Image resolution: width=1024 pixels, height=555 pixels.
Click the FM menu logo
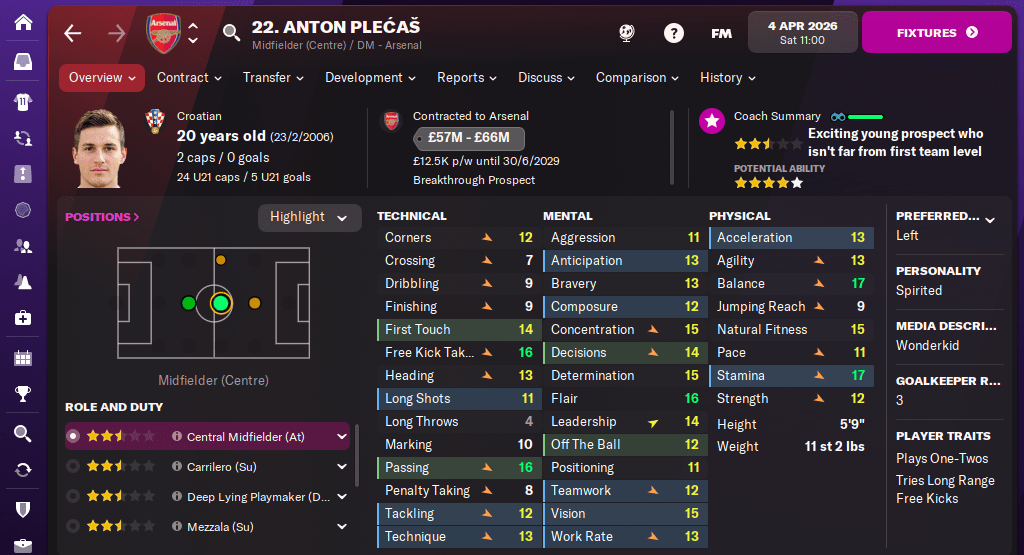pos(721,33)
